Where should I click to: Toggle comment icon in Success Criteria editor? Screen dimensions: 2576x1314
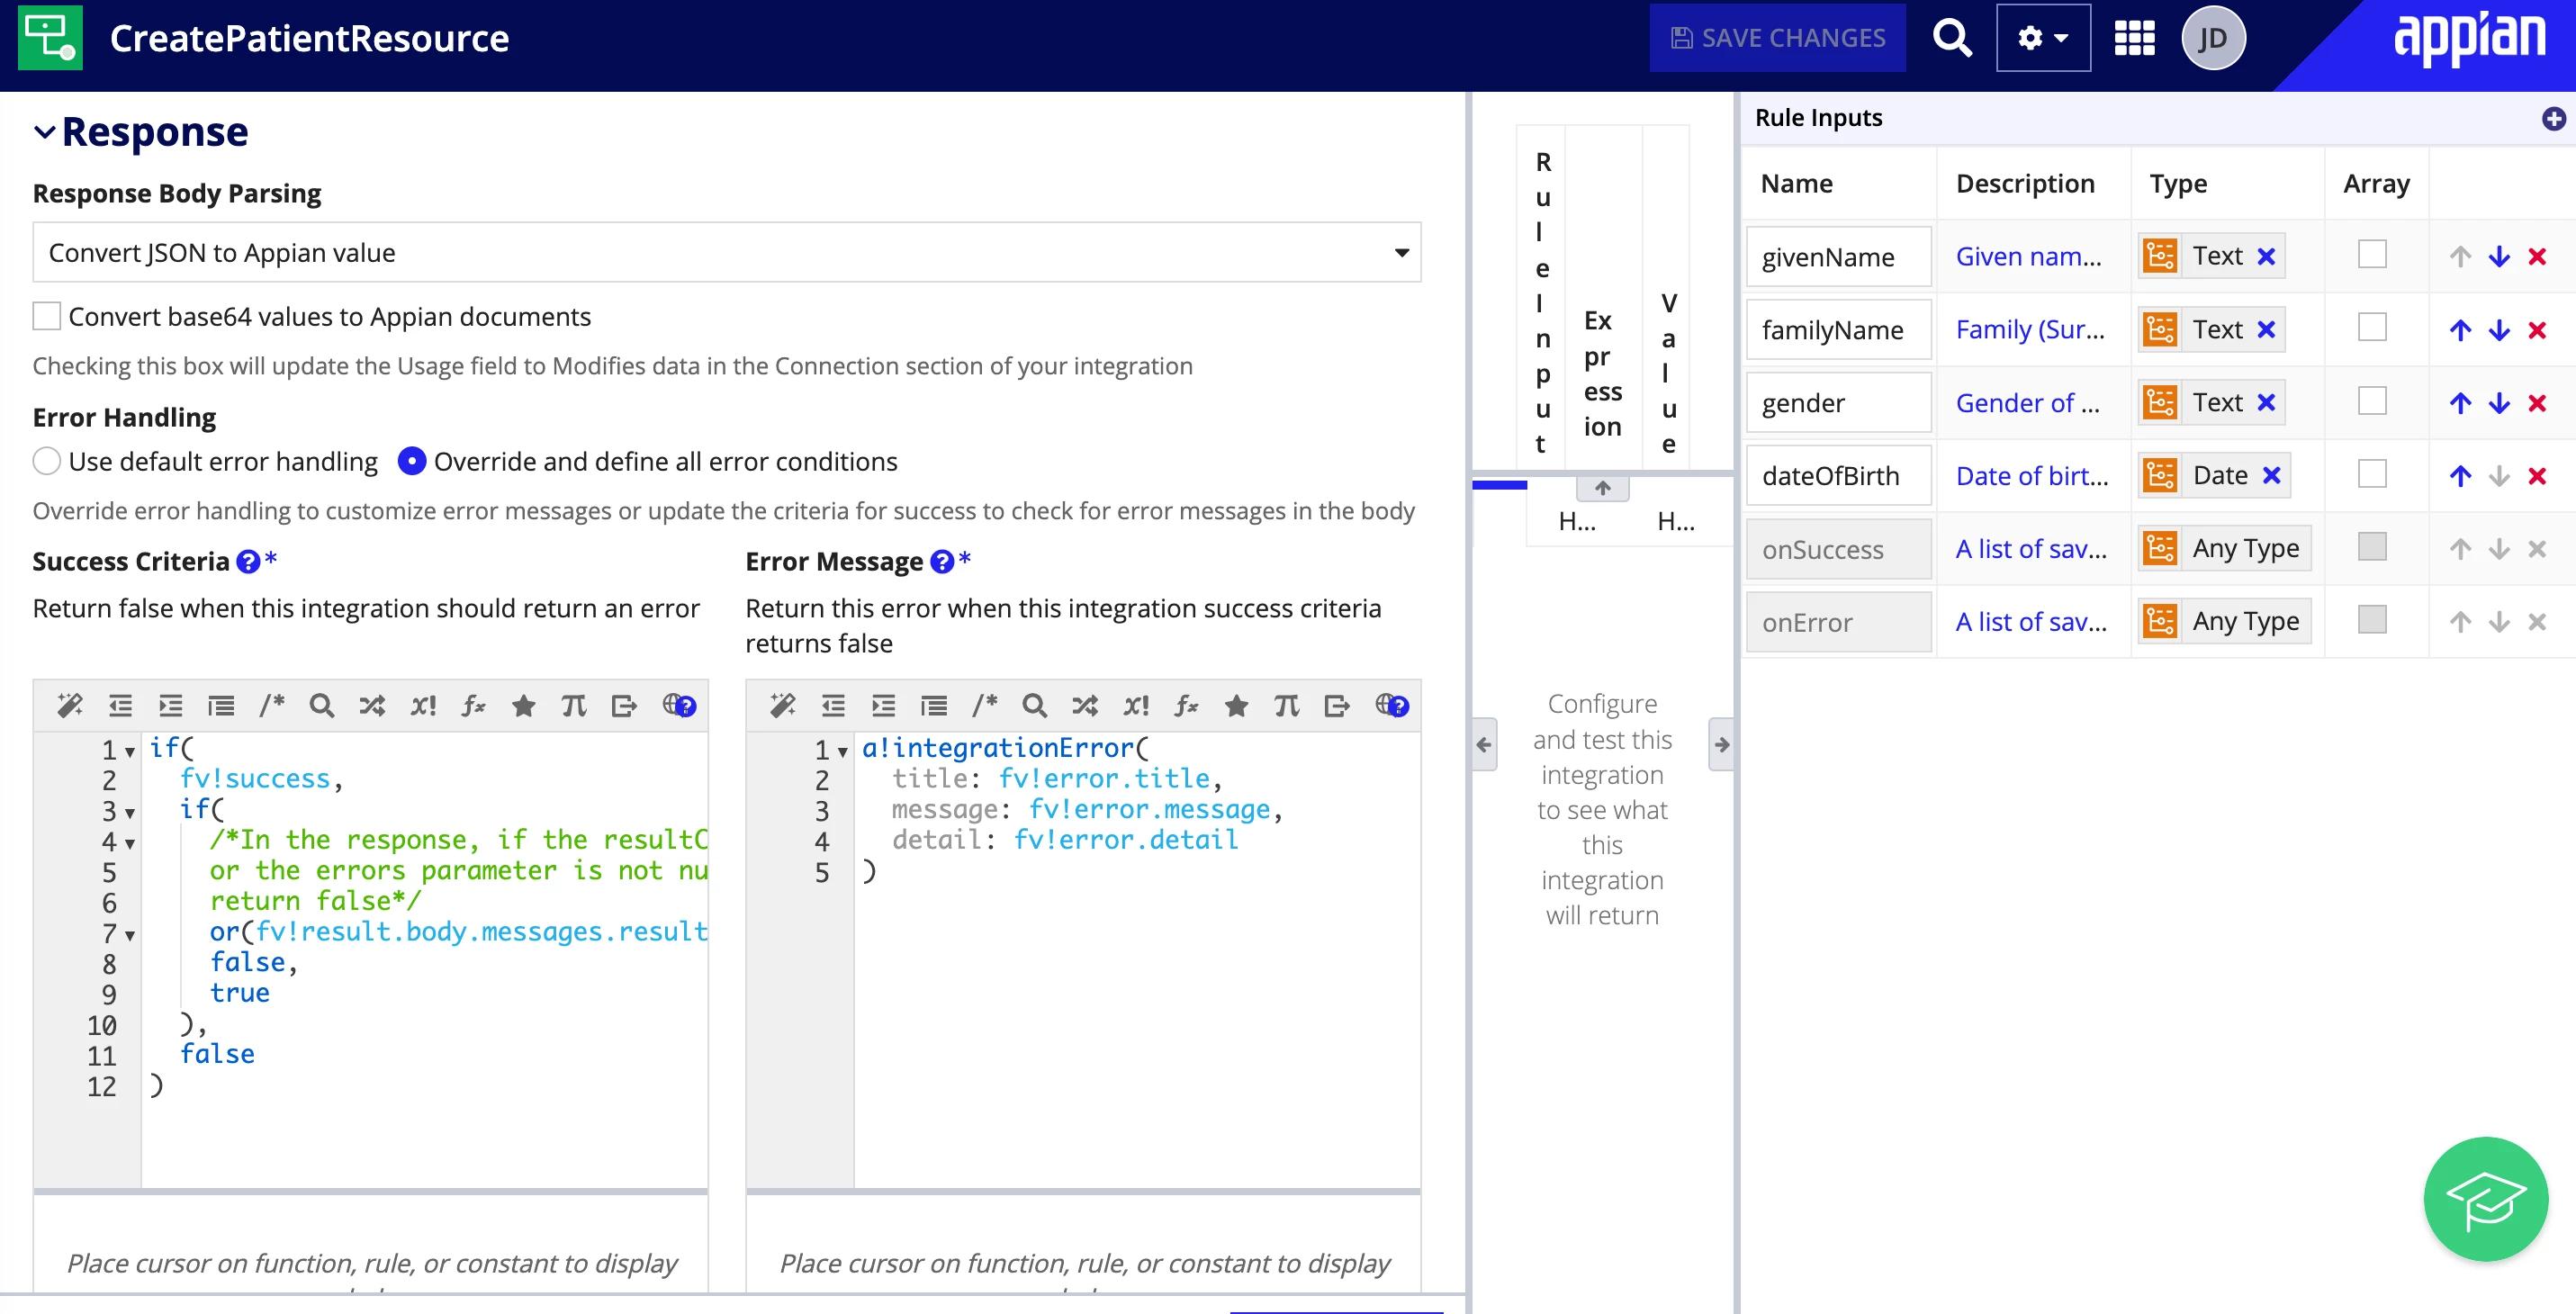point(272,706)
